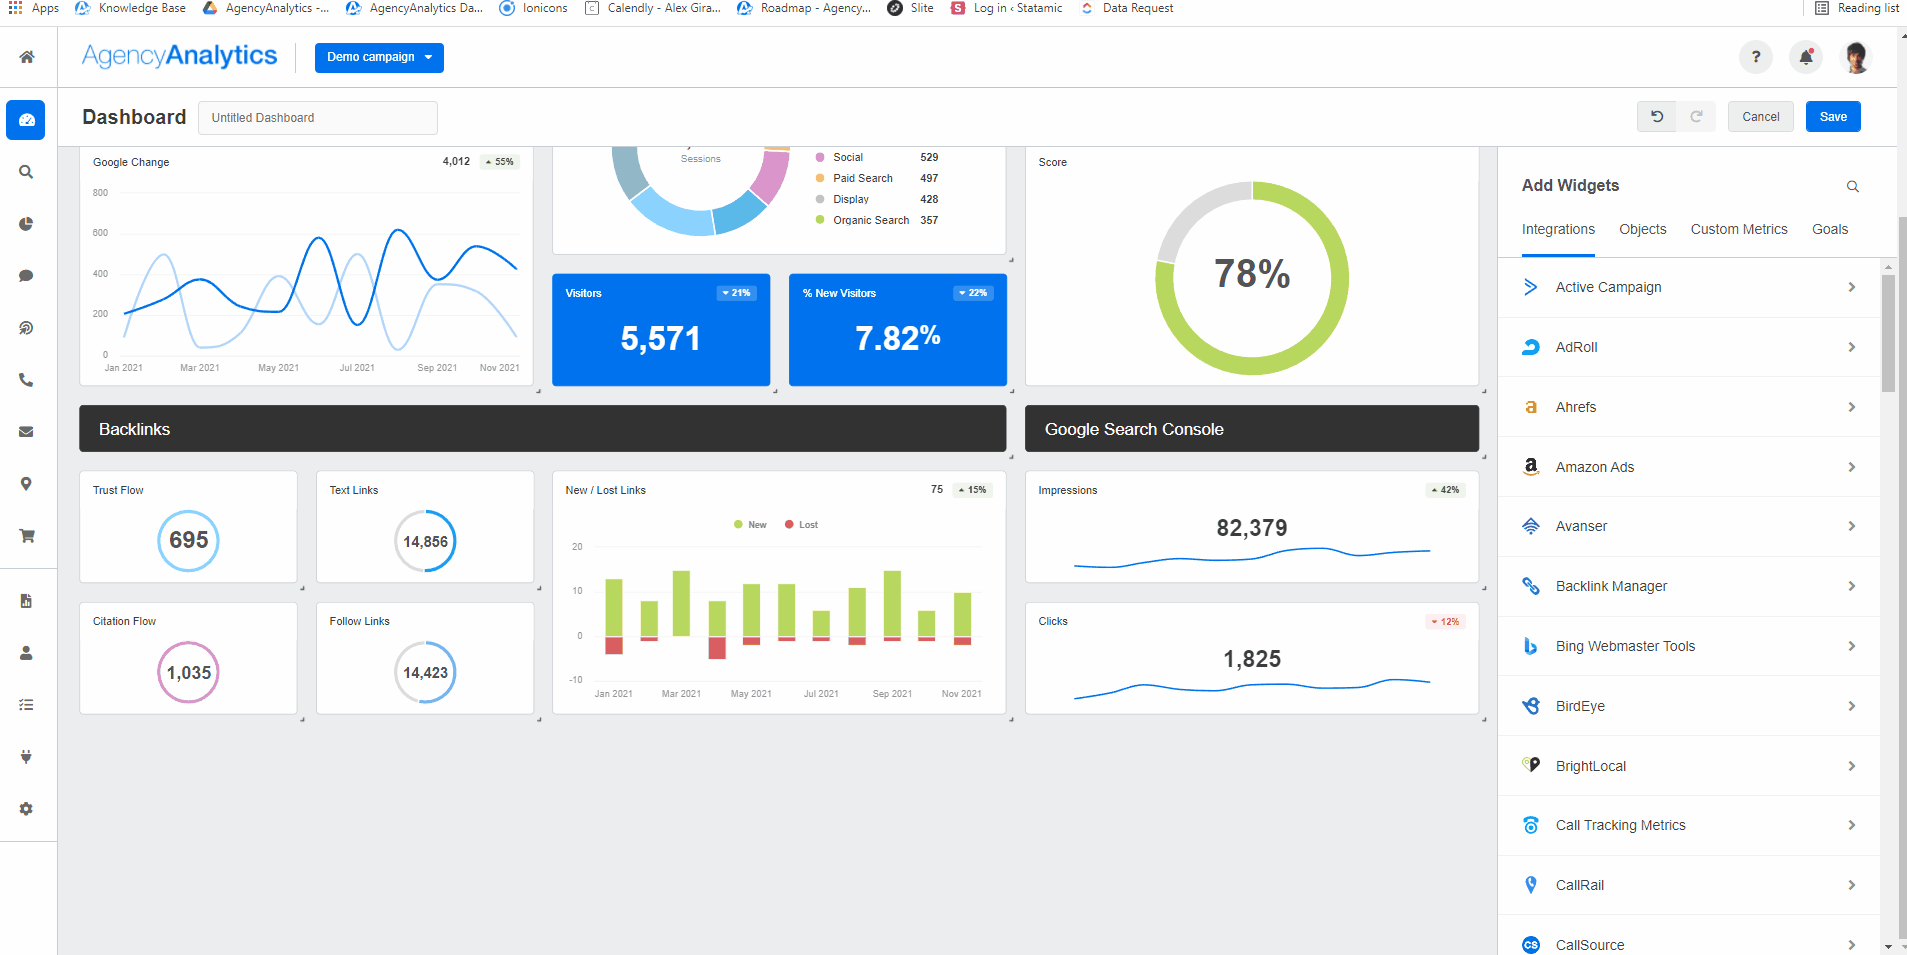Open the Demo campaign dropdown
1907x955 pixels.
tap(379, 57)
